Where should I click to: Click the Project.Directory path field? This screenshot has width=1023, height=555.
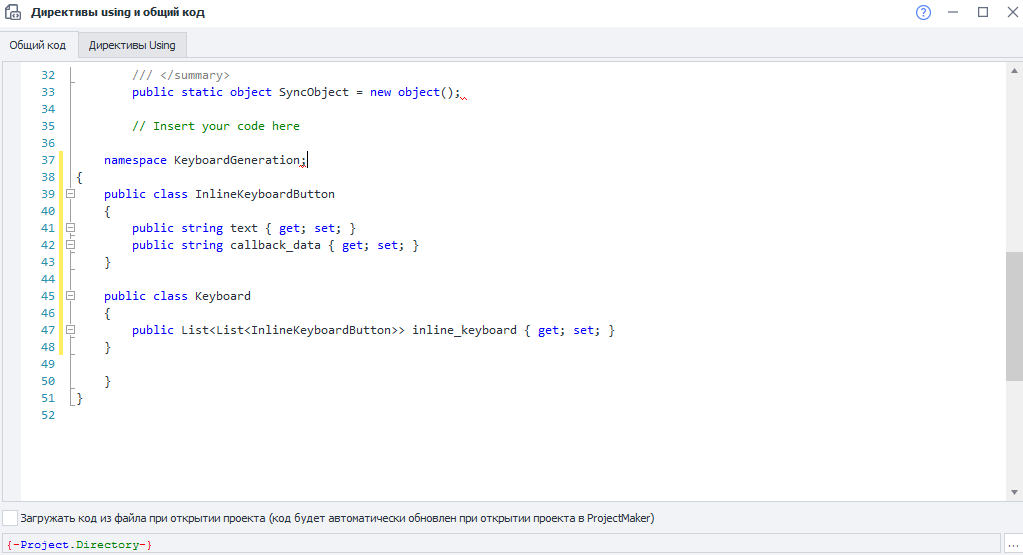click(501, 544)
